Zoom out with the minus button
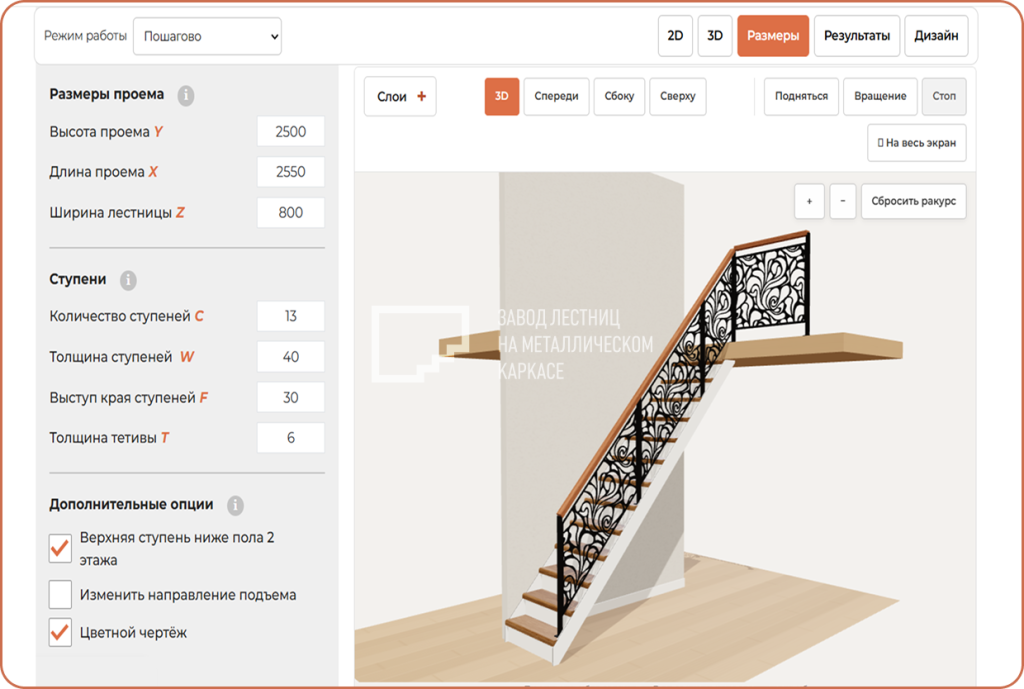 pos(842,201)
